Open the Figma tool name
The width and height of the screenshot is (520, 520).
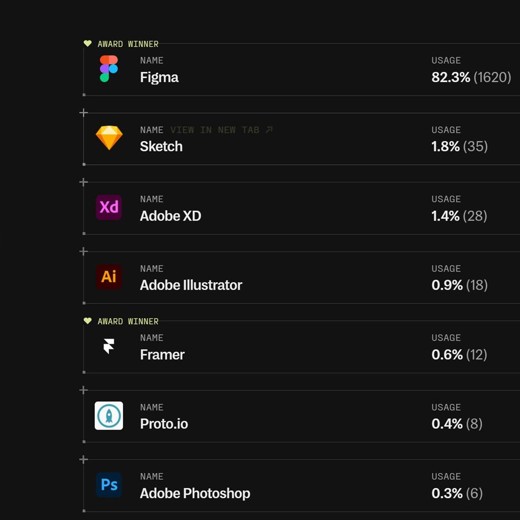[x=159, y=78]
